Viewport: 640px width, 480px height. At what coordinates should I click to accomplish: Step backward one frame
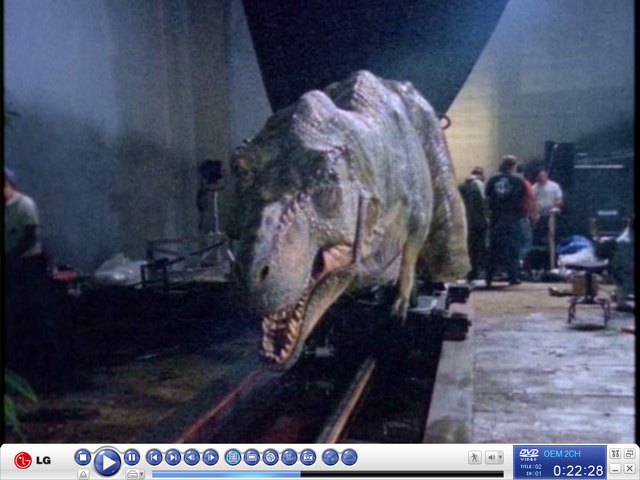point(192,457)
